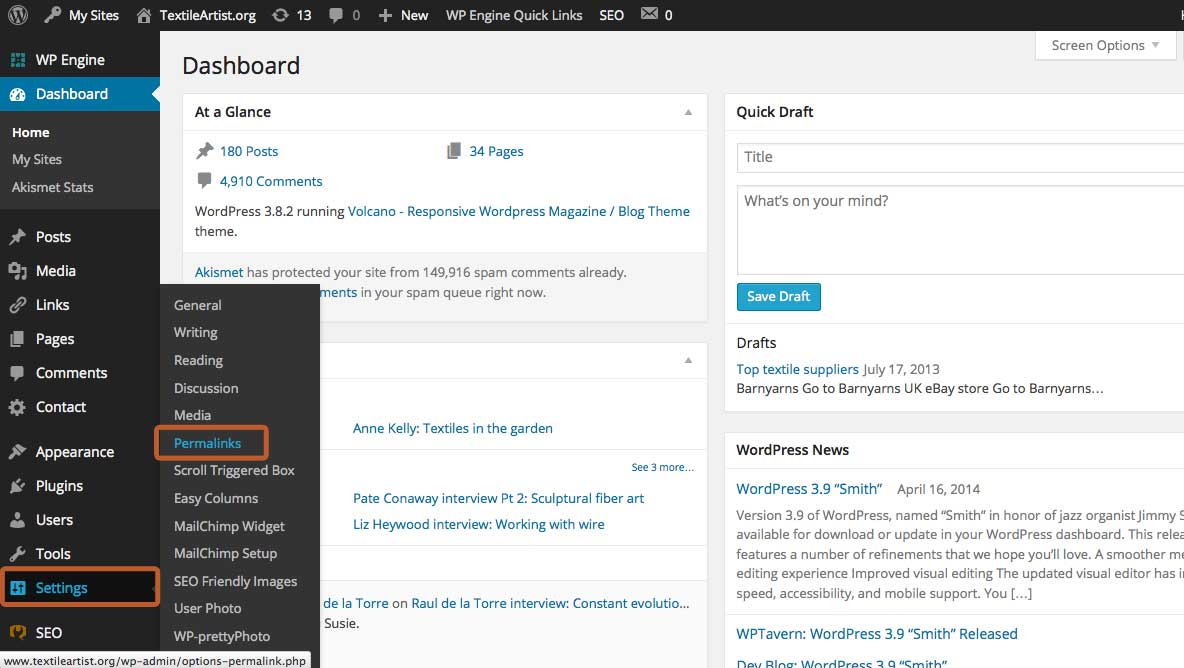Click the Contact gear icon in sidebar
Viewport: 1184px width, 668px height.
click(17, 407)
